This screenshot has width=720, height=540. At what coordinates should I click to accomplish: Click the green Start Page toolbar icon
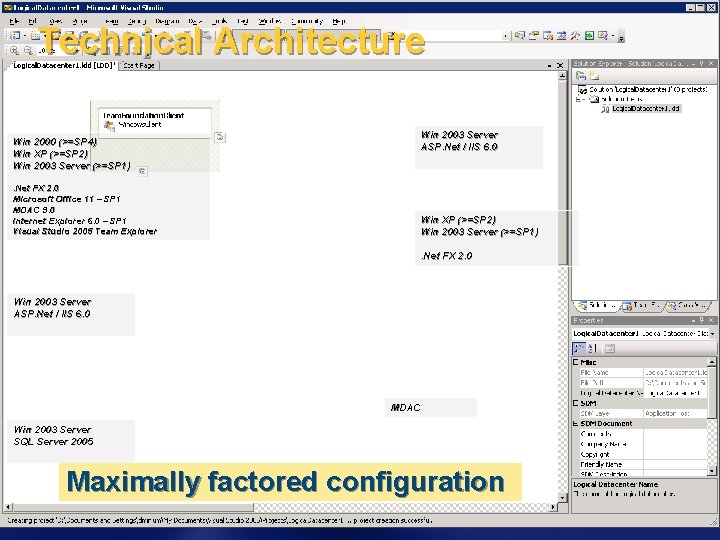coord(589,36)
